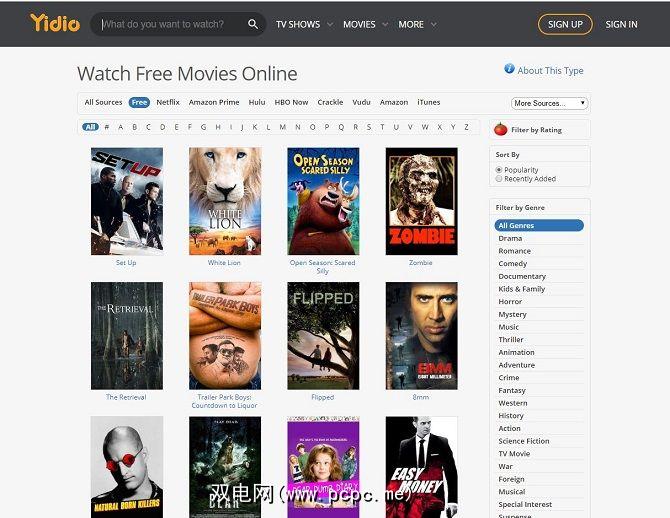Toggle the Free source filter
The height and width of the screenshot is (518, 670).
[139, 103]
